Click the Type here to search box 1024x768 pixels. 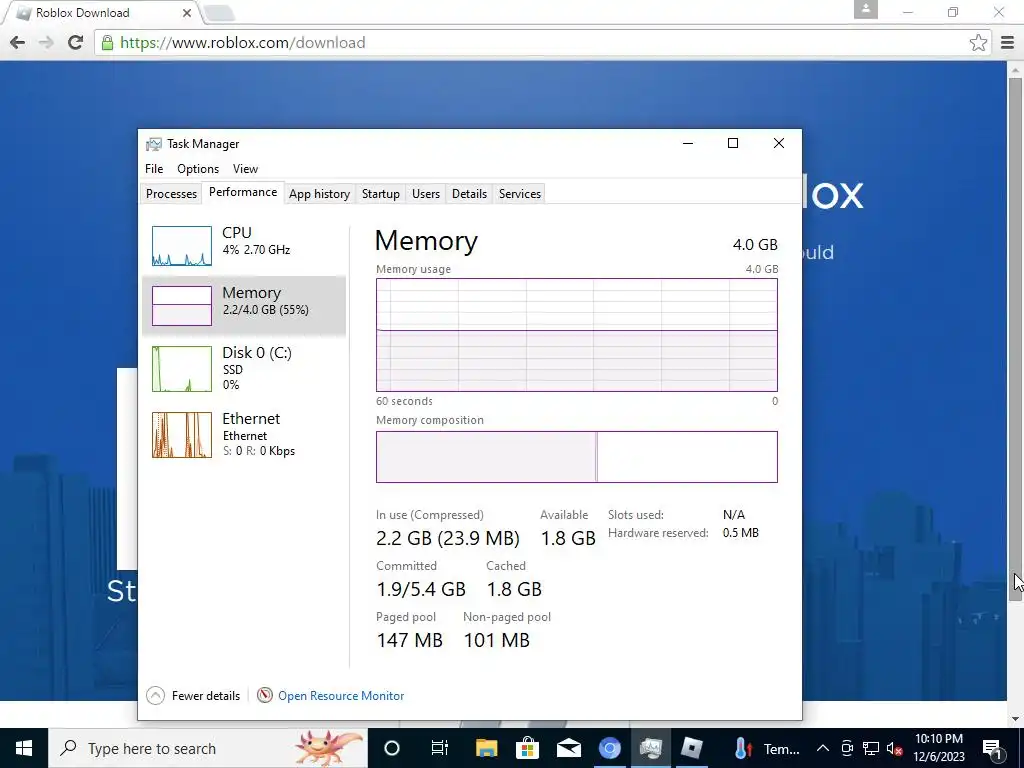coord(208,748)
